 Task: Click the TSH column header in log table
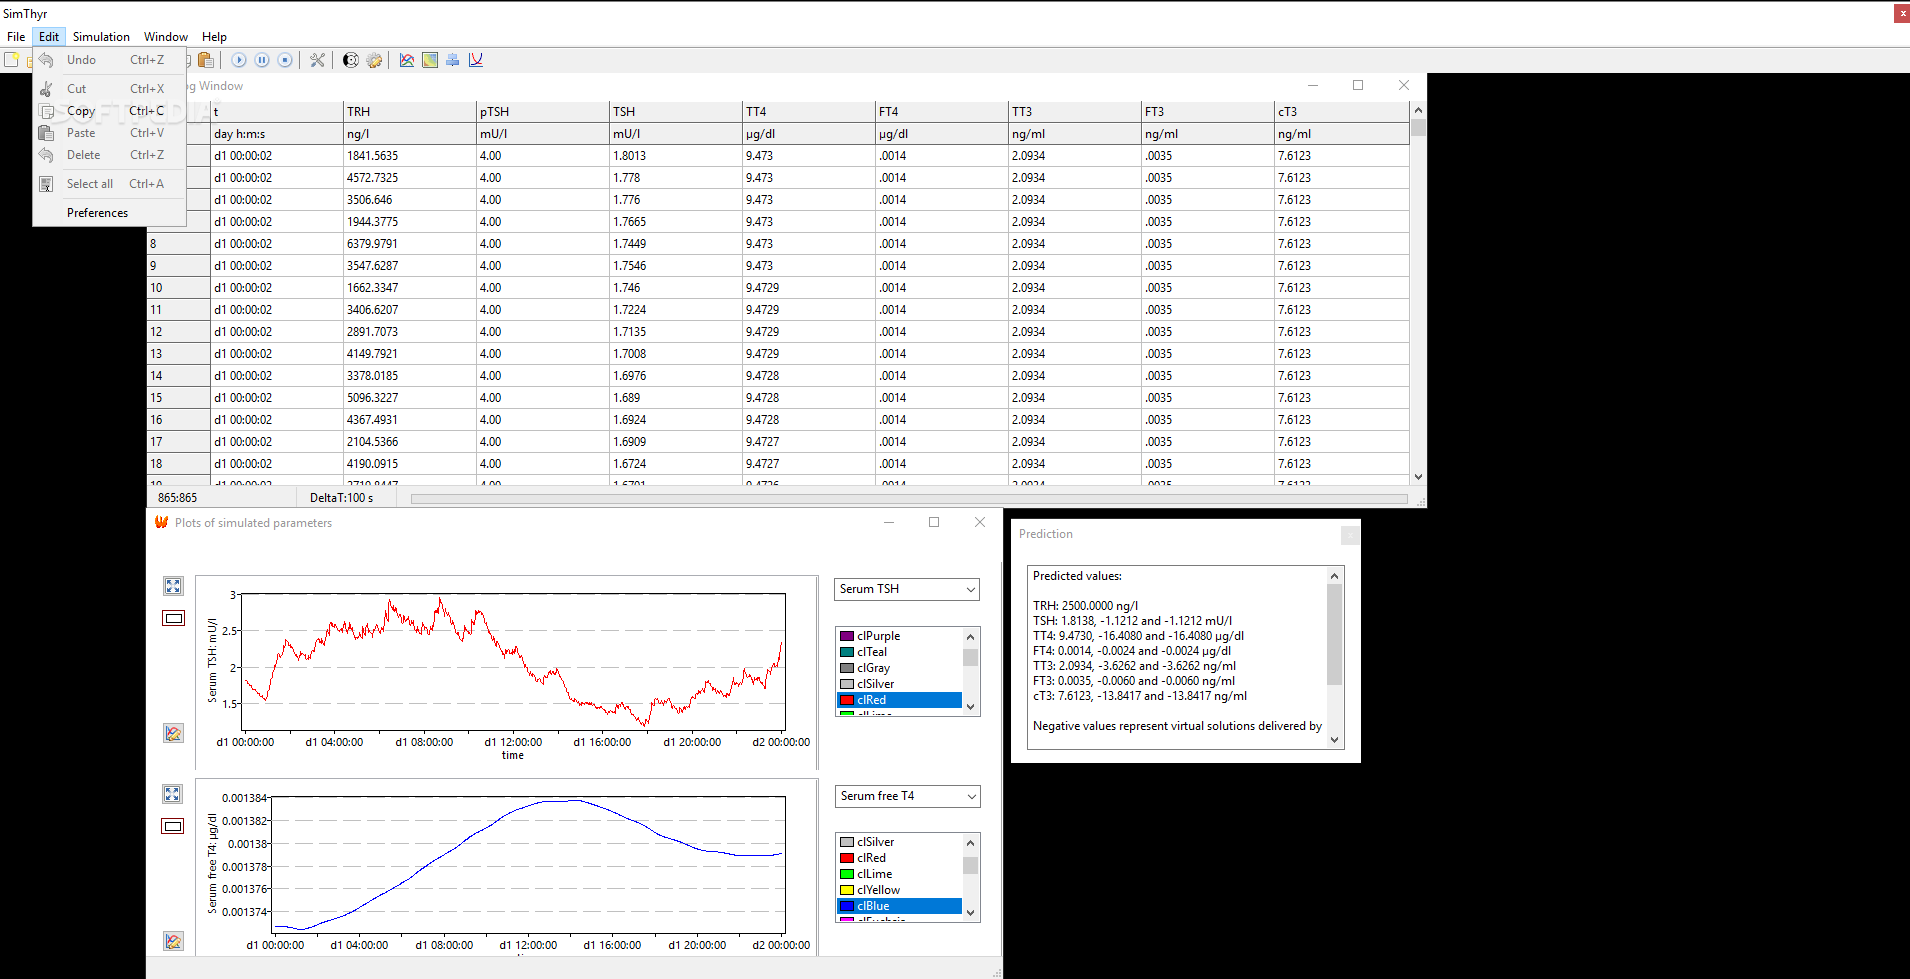[x=676, y=112]
